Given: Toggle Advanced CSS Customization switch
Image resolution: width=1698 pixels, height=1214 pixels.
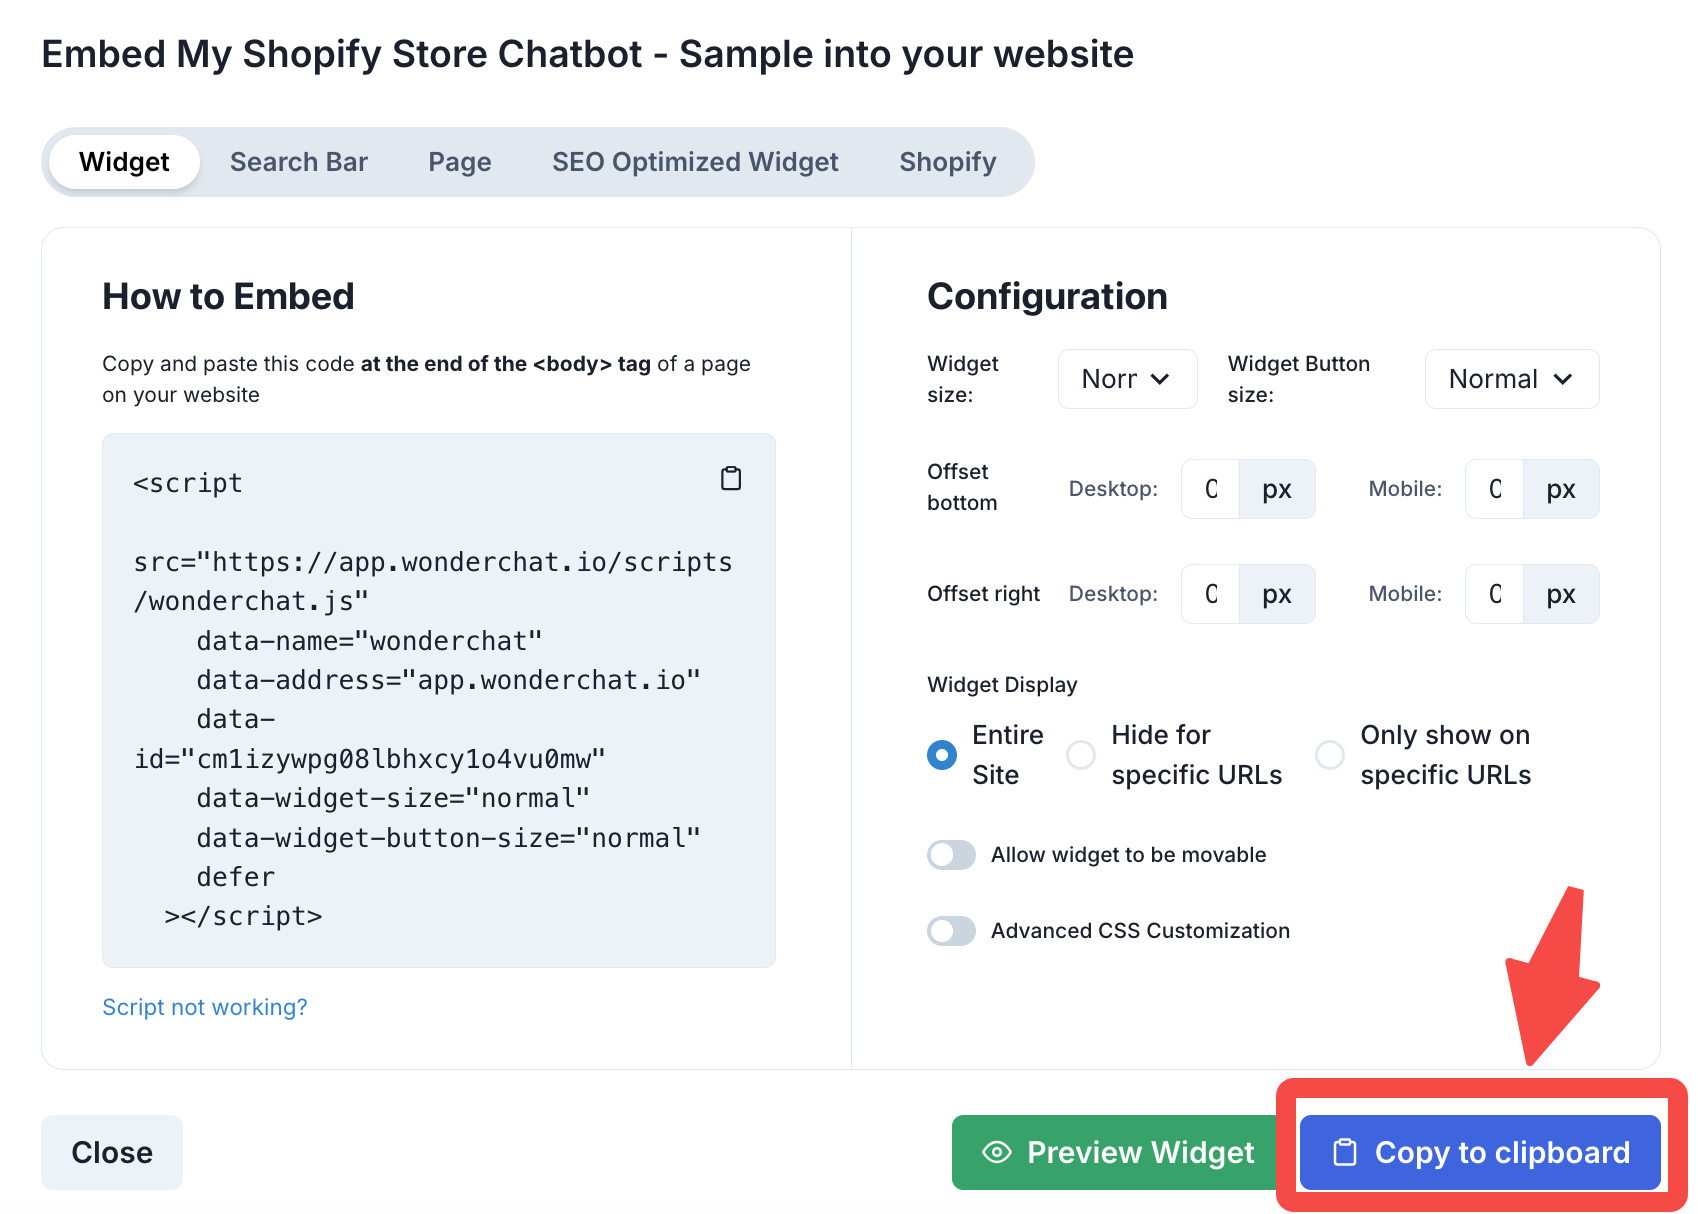Looking at the screenshot, I should click(951, 931).
